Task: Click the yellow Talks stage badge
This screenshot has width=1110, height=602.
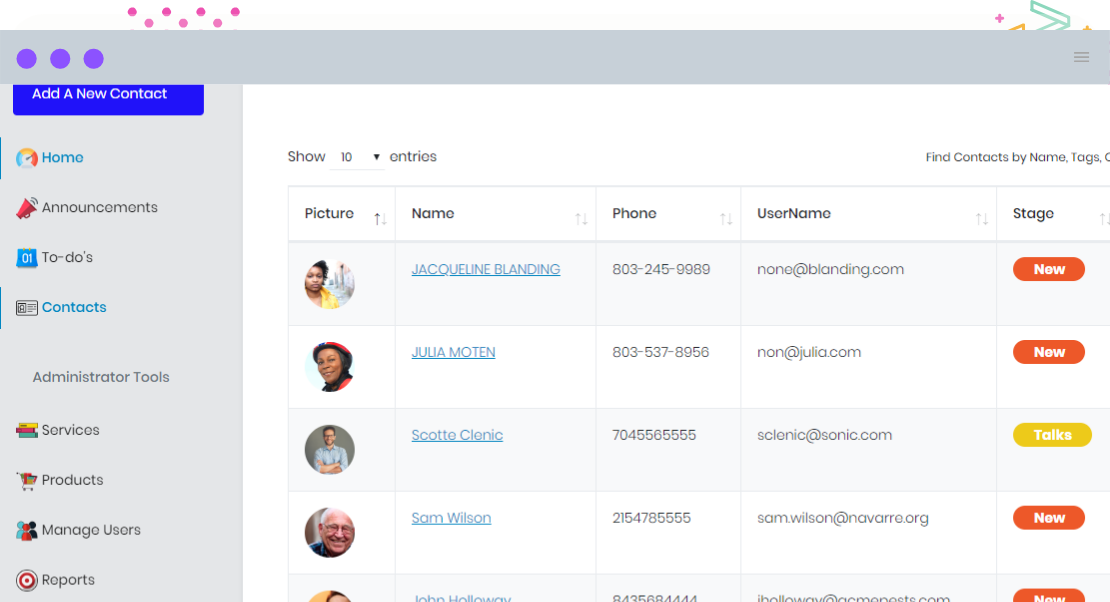Action: (x=1052, y=435)
